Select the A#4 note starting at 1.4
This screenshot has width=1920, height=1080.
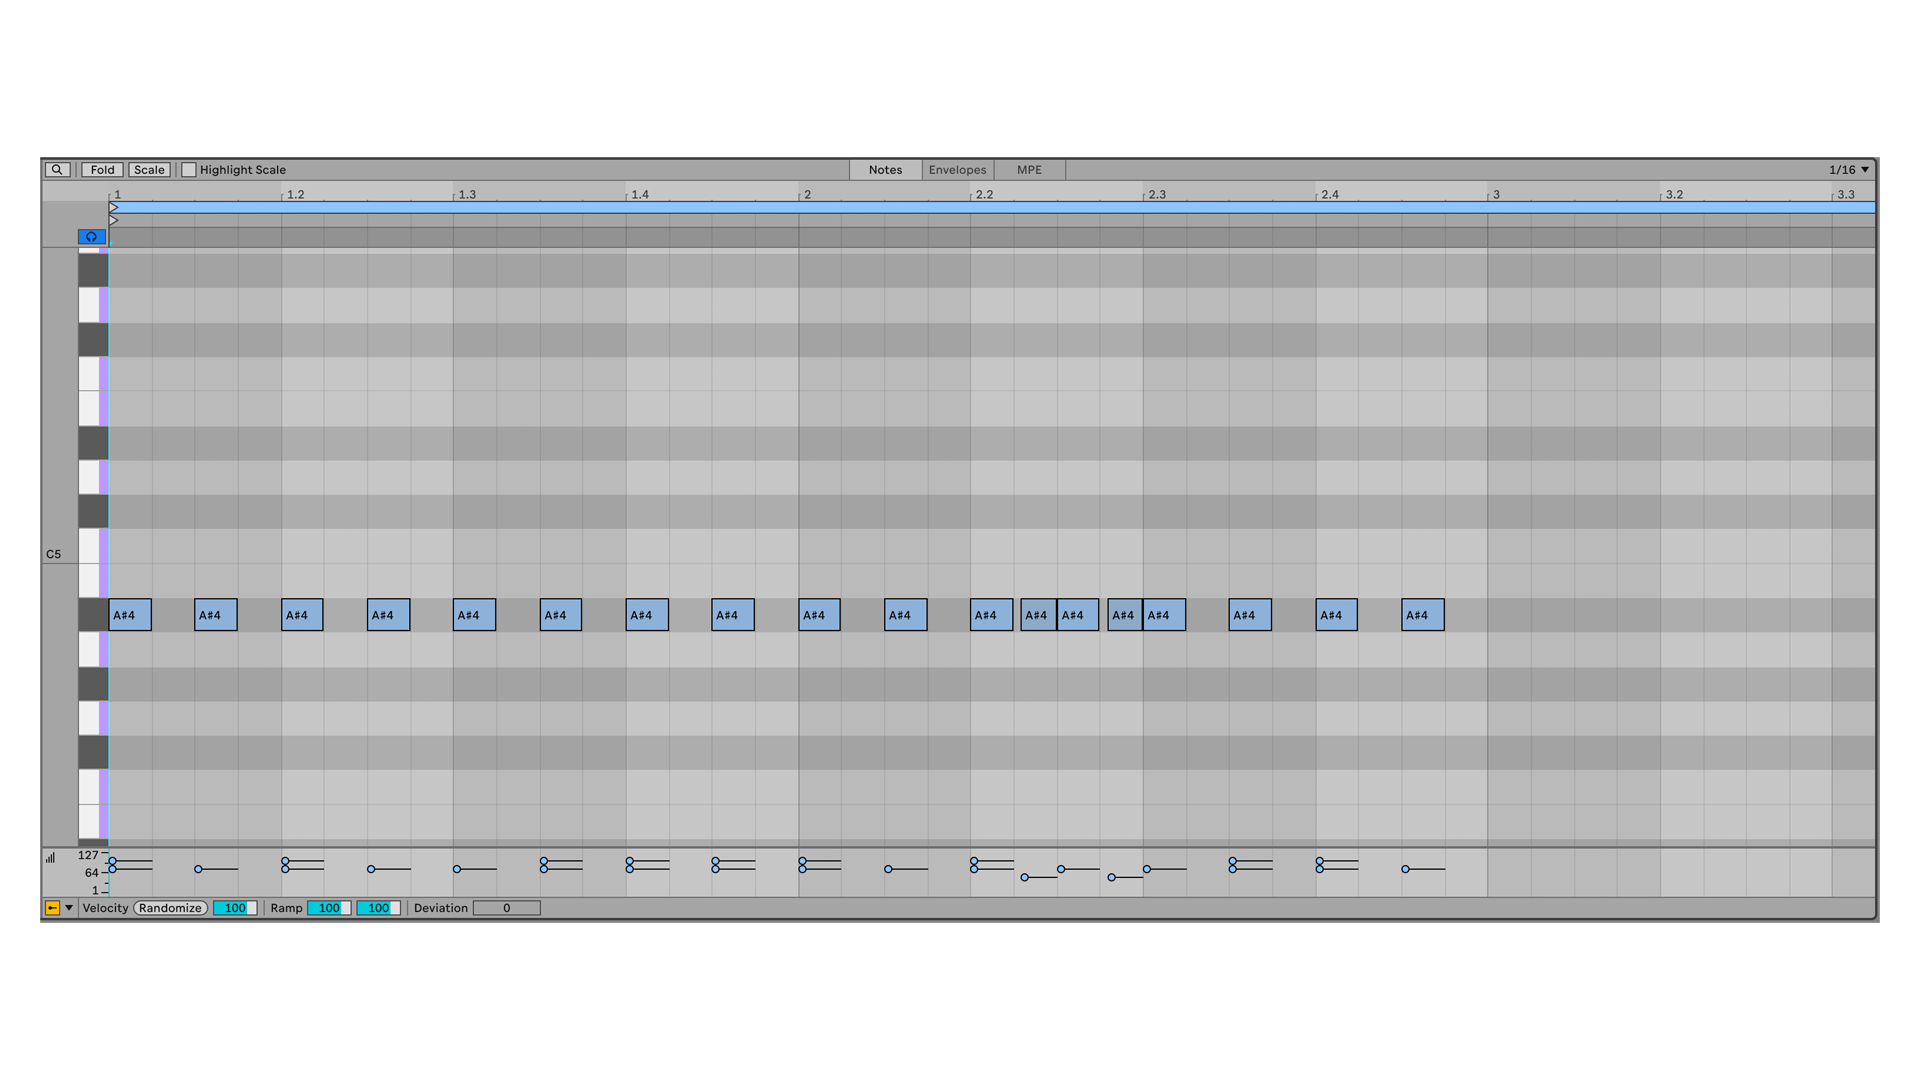(x=647, y=615)
